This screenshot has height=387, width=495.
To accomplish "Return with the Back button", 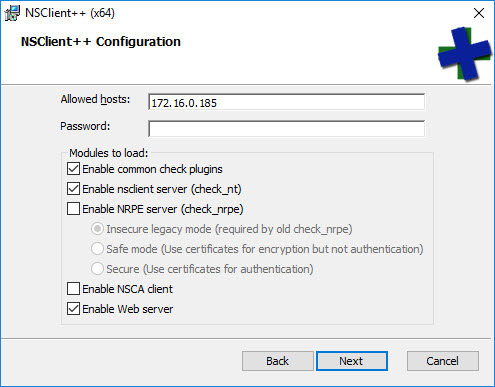I will point(278,361).
